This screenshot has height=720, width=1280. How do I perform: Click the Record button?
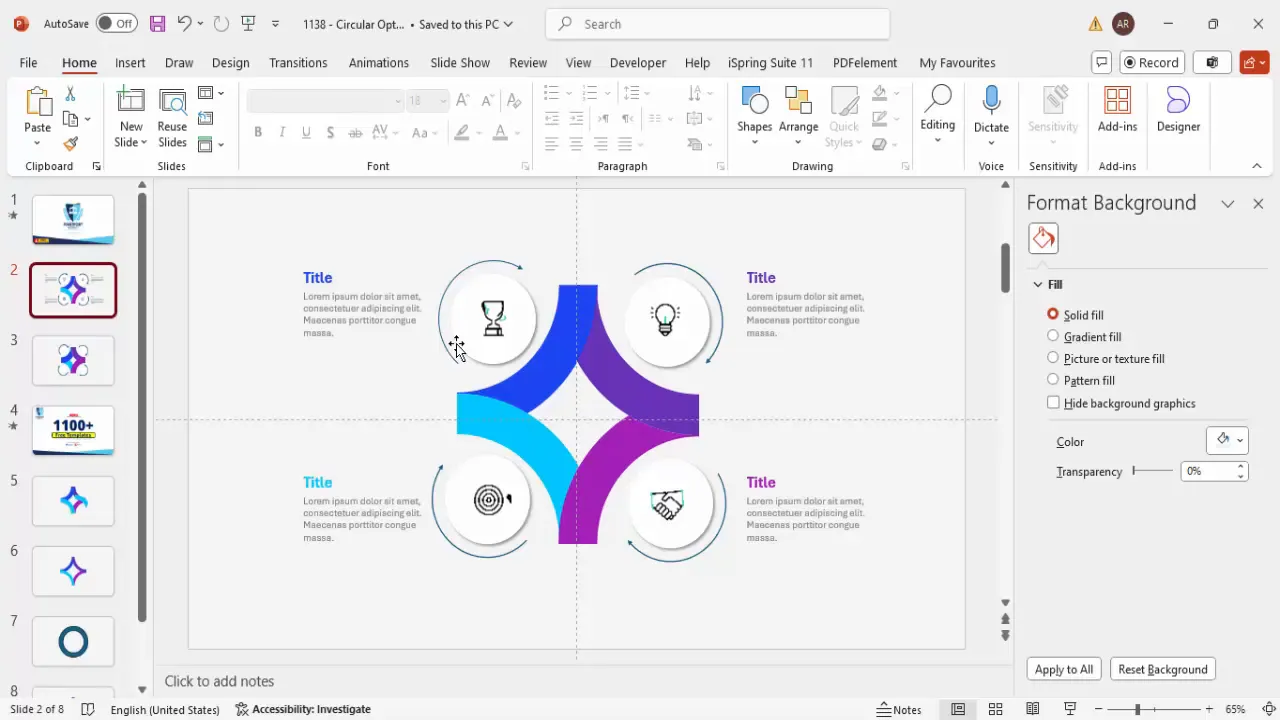(1151, 62)
